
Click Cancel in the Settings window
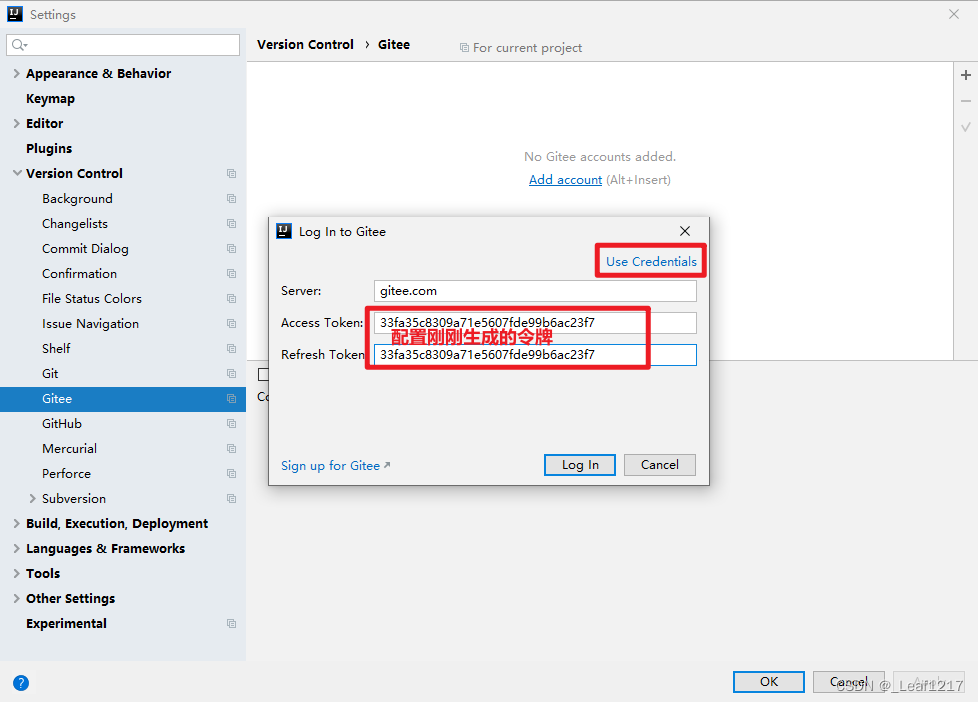coord(848,681)
